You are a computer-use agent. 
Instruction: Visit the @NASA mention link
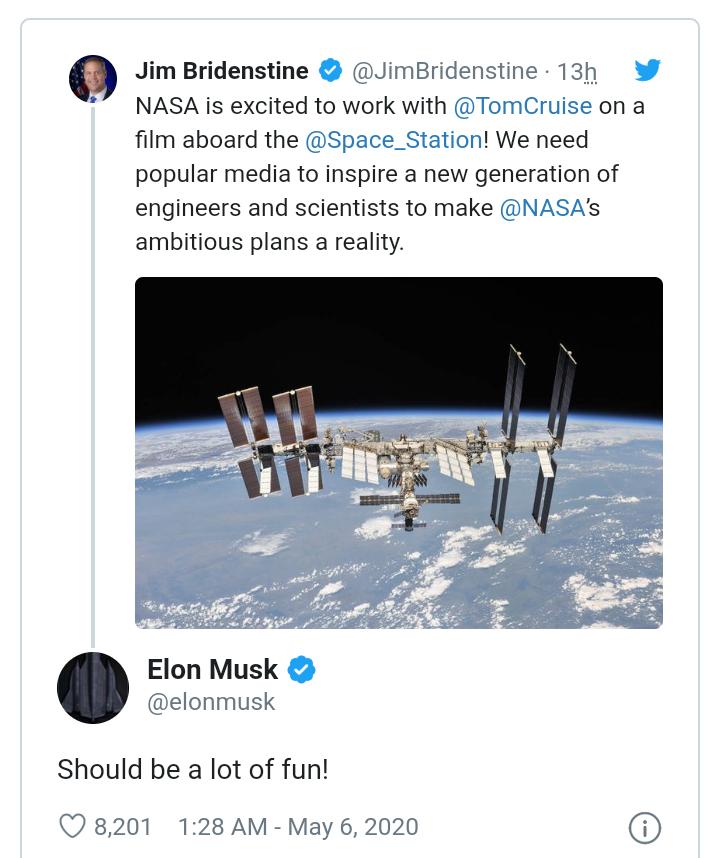point(541,208)
